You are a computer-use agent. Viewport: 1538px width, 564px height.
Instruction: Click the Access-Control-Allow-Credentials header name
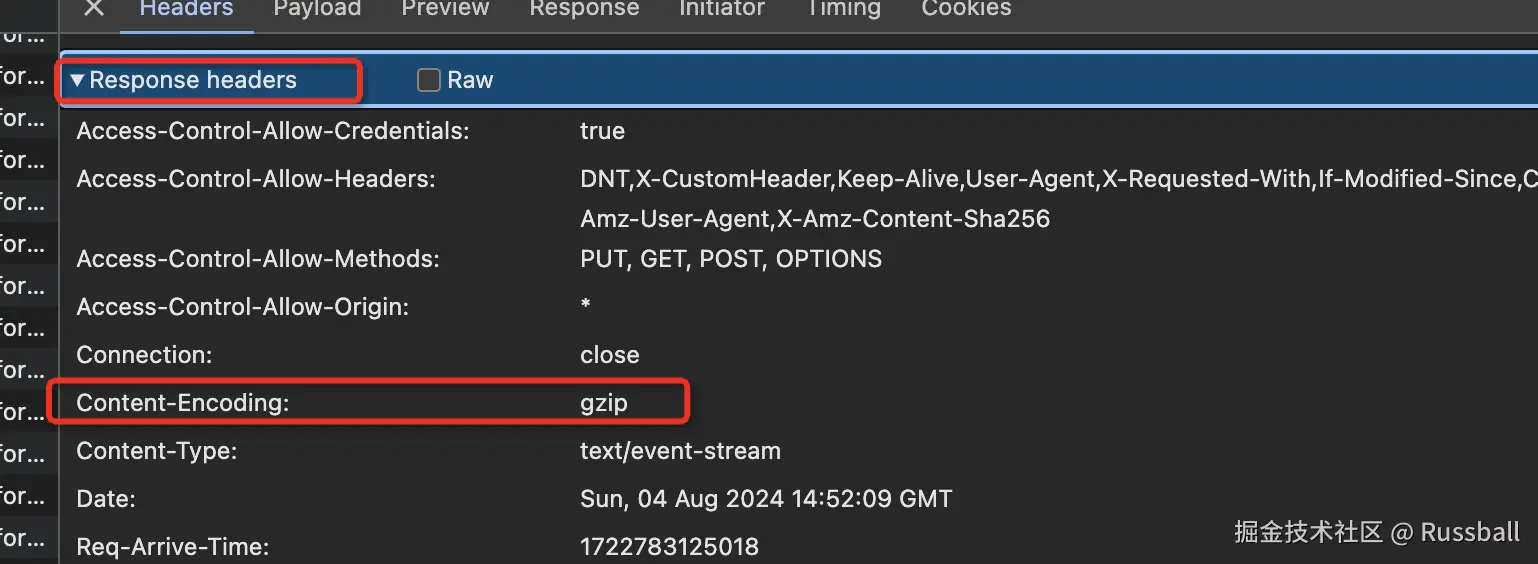[273, 131]
